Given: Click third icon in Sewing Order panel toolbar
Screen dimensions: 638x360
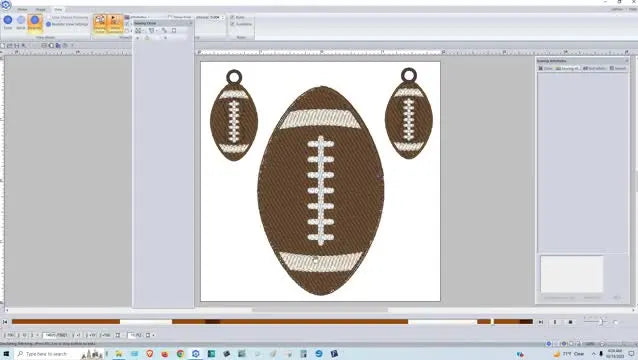Looking at the screenshot, I should tap(164, 31).
